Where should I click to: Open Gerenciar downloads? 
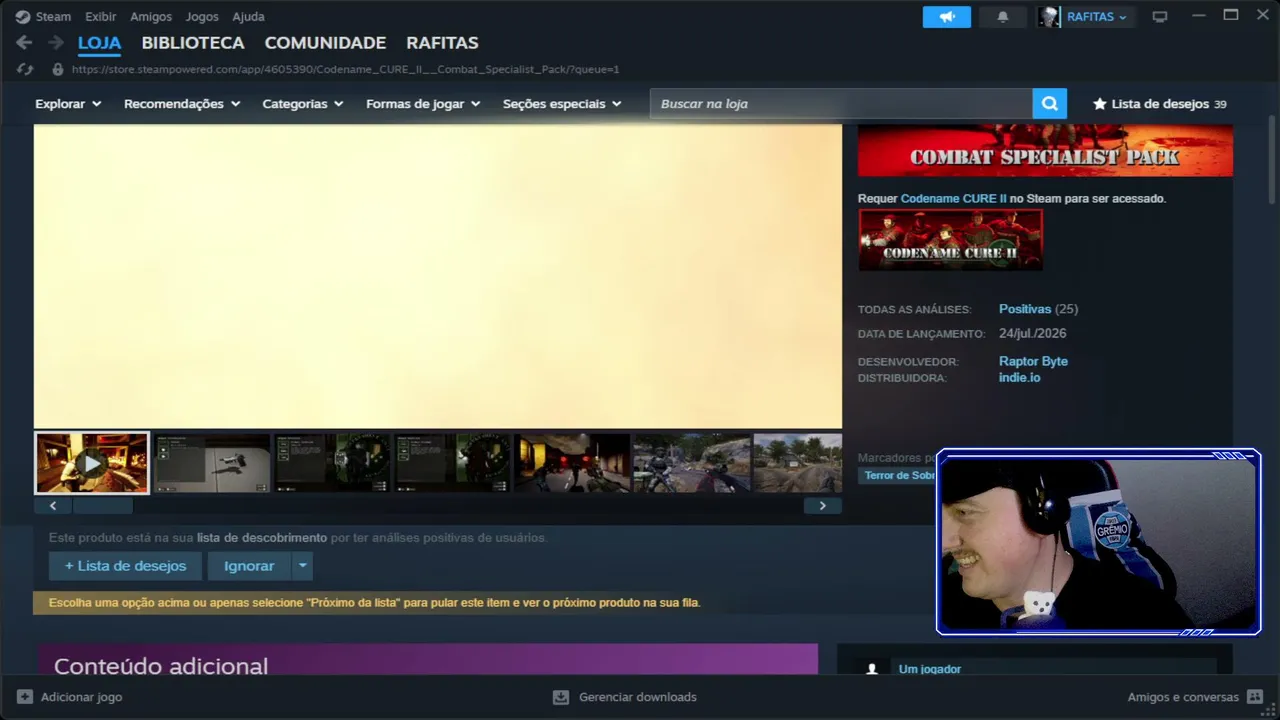click(x=625, y=697)
